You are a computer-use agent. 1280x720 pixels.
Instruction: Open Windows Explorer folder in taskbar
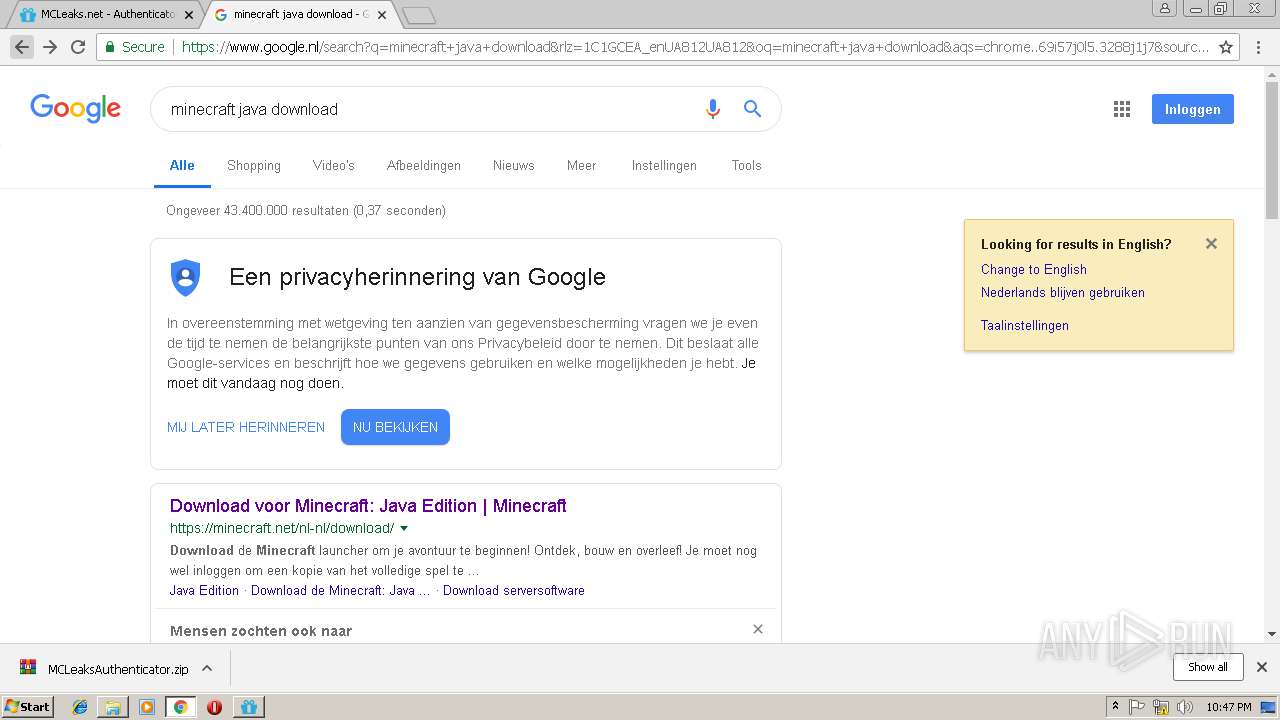coord(113,707)
